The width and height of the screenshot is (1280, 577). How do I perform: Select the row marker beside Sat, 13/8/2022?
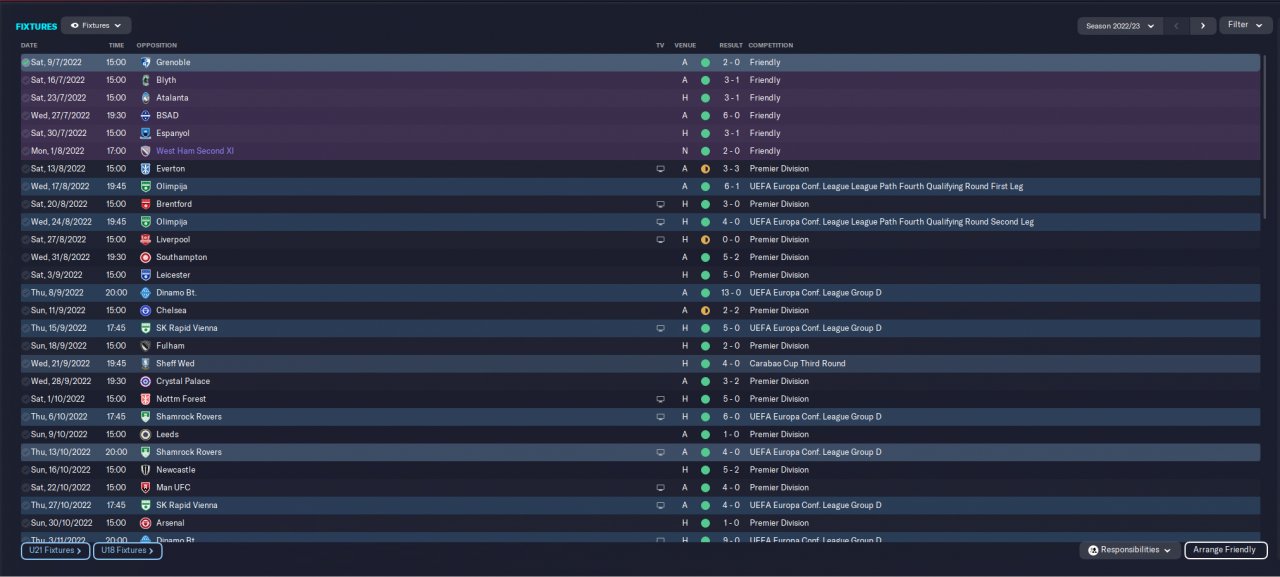click(26, 169)
